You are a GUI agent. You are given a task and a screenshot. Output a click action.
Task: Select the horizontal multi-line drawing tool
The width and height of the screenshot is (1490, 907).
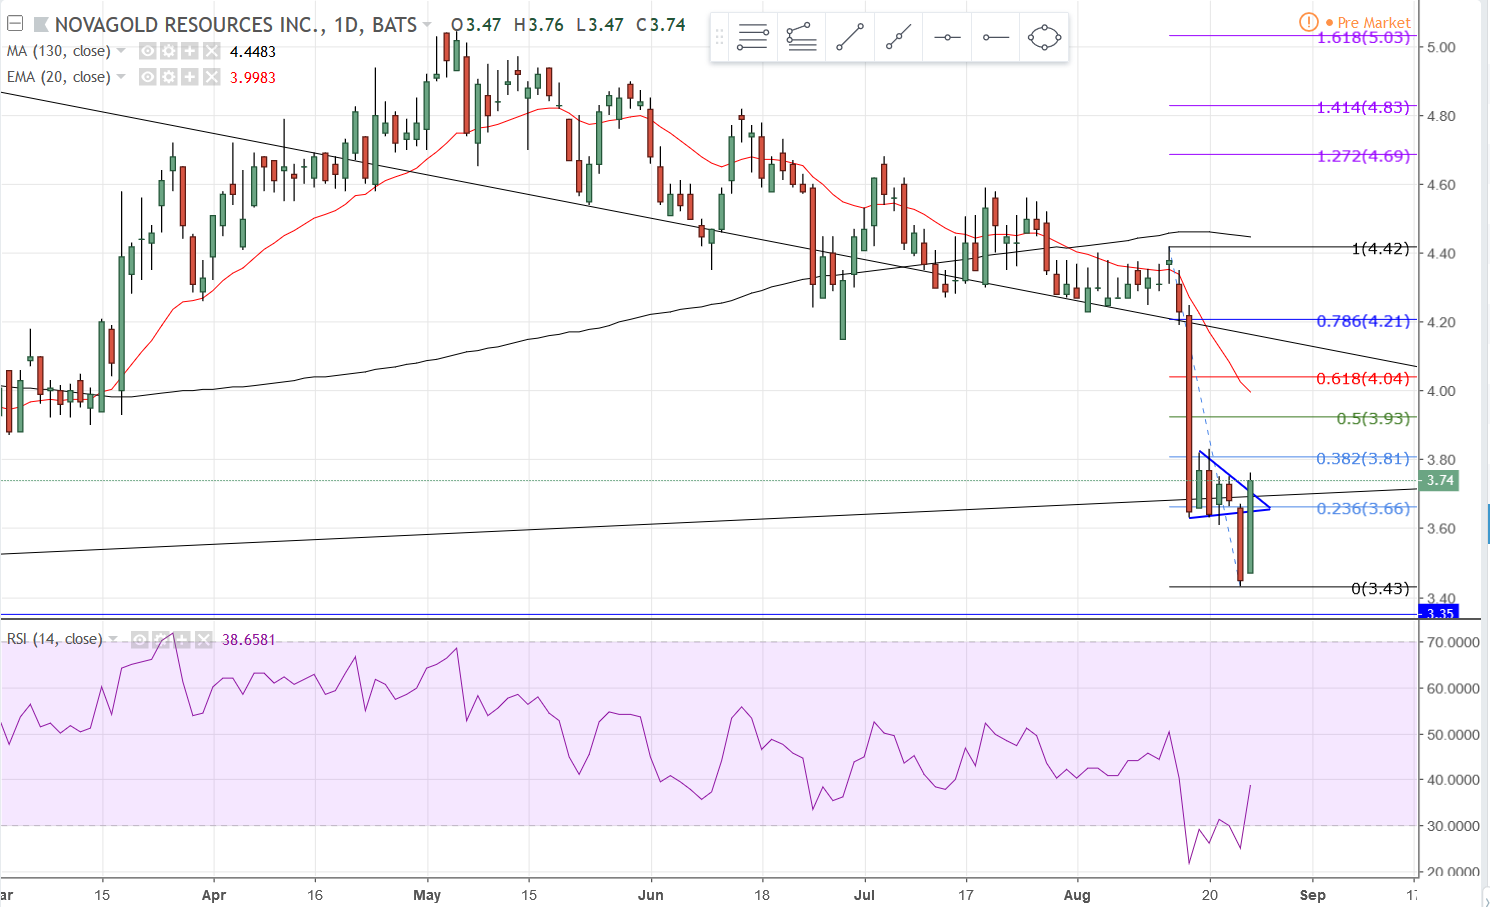pos(752,38)
